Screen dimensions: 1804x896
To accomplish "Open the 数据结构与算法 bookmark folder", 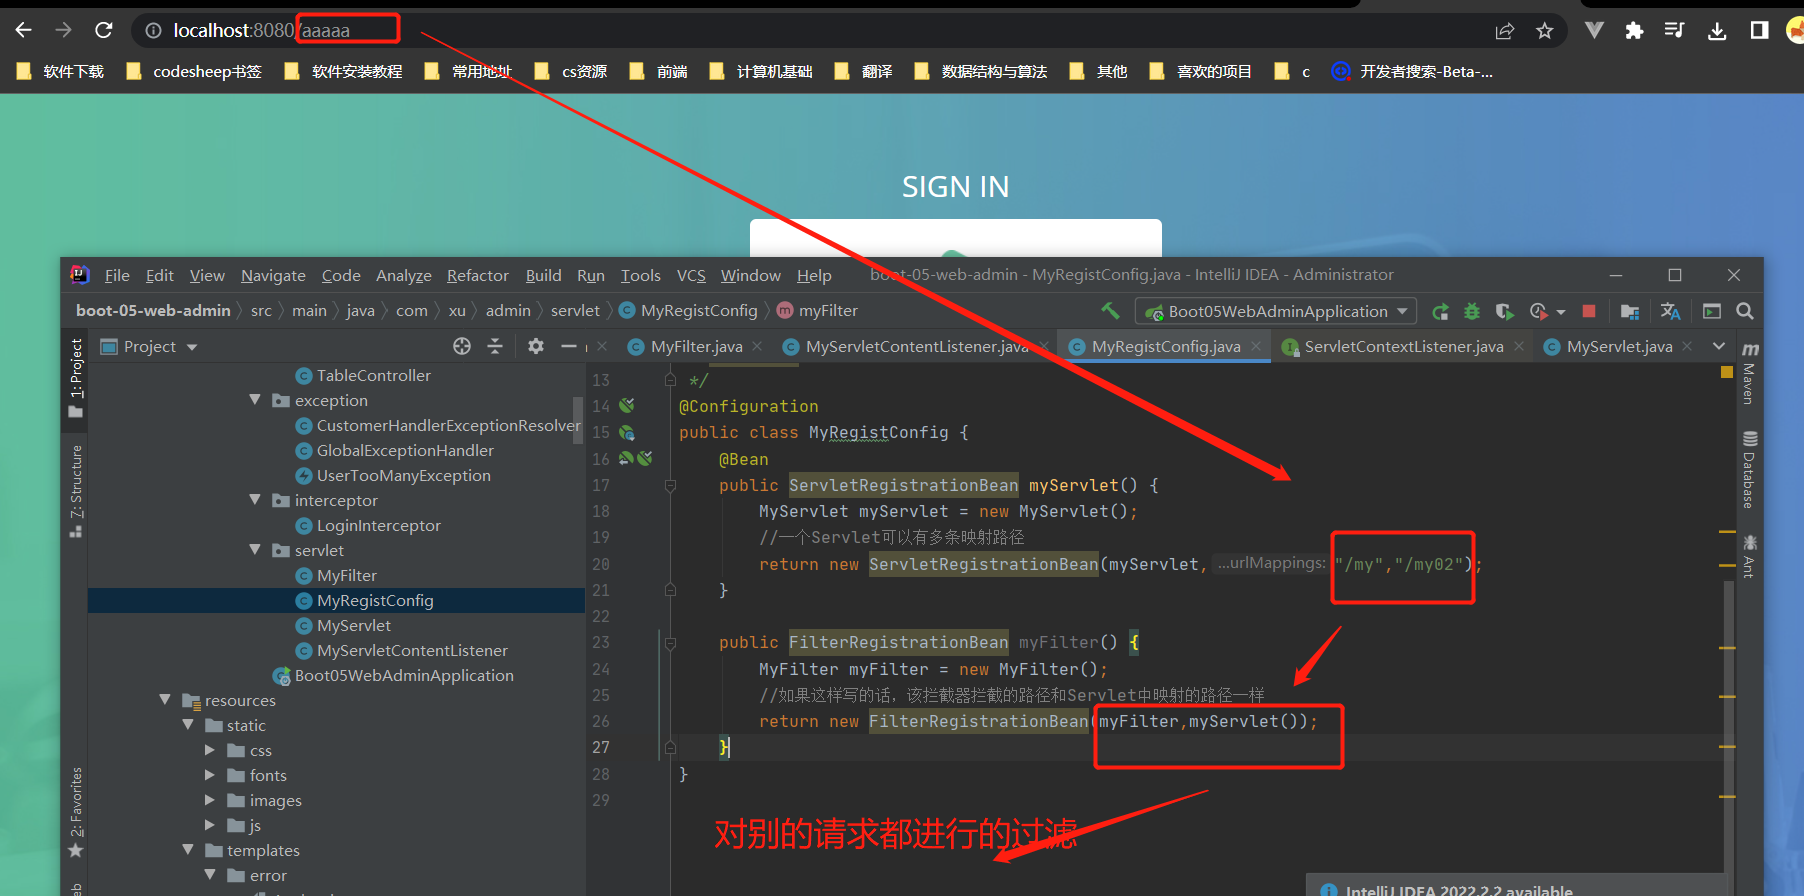I will (980, 71).
